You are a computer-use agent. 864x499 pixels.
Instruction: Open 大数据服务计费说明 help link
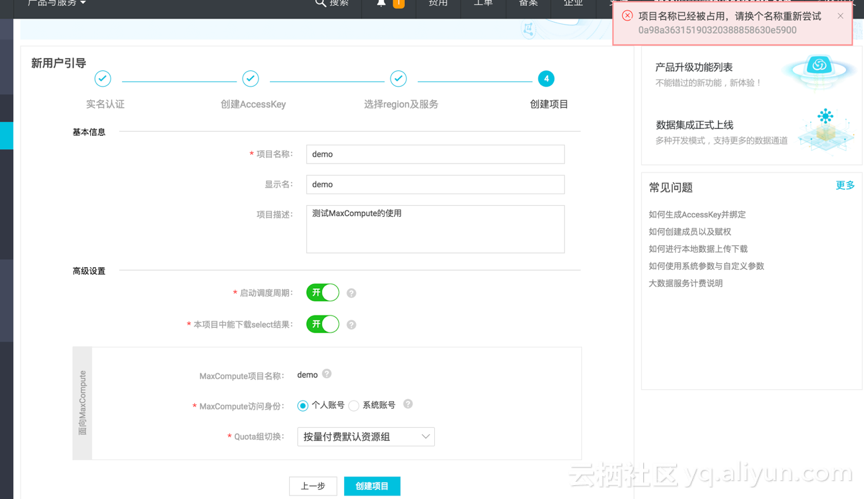pos(685,283)
